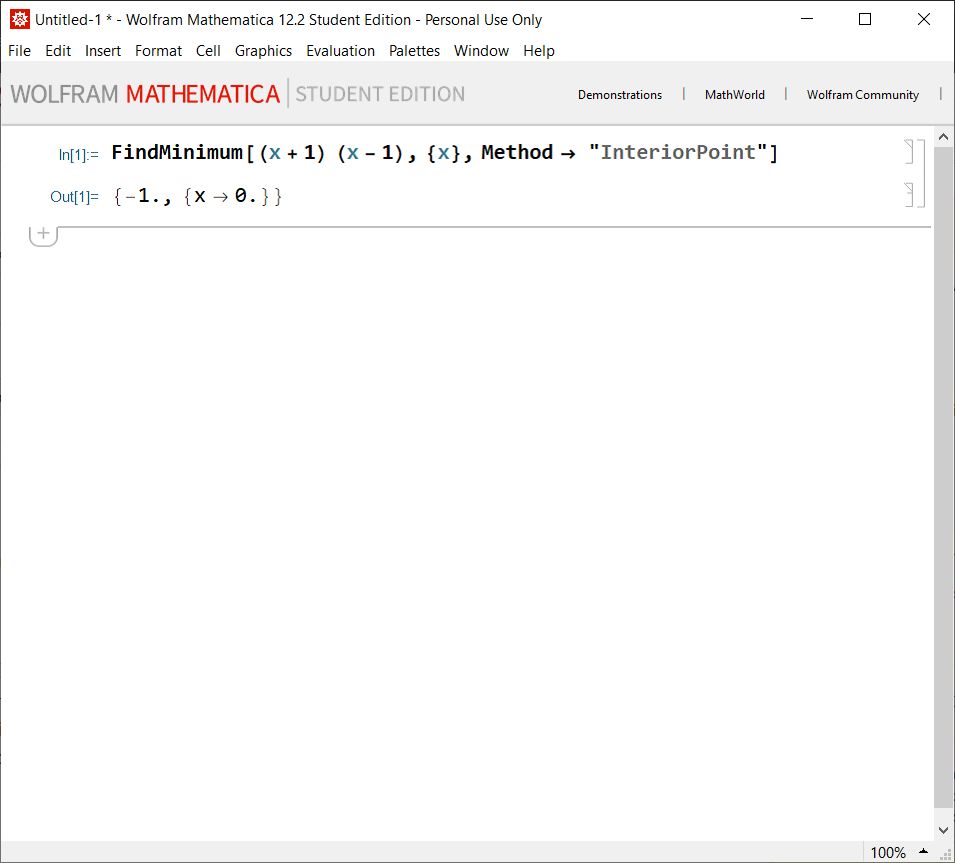Close the Mathematica window

[923, 19]
